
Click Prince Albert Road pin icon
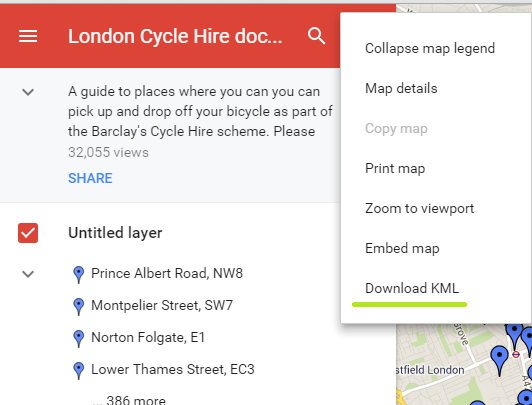79,274
